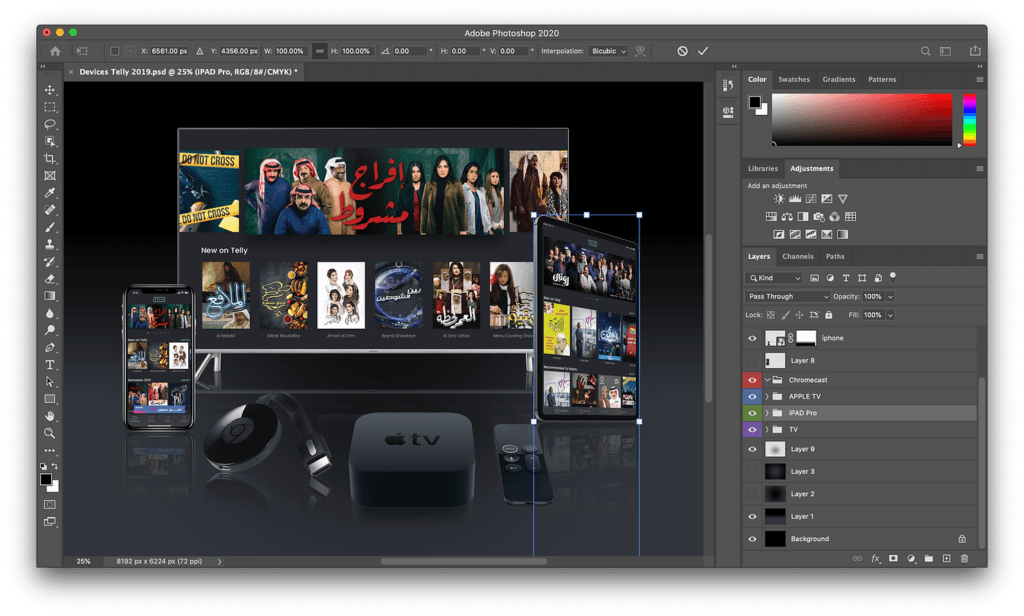Viewport: 1024px width, 616px height.
Task: Choose the Horizontal Type tool
Action: click(50, 365)
